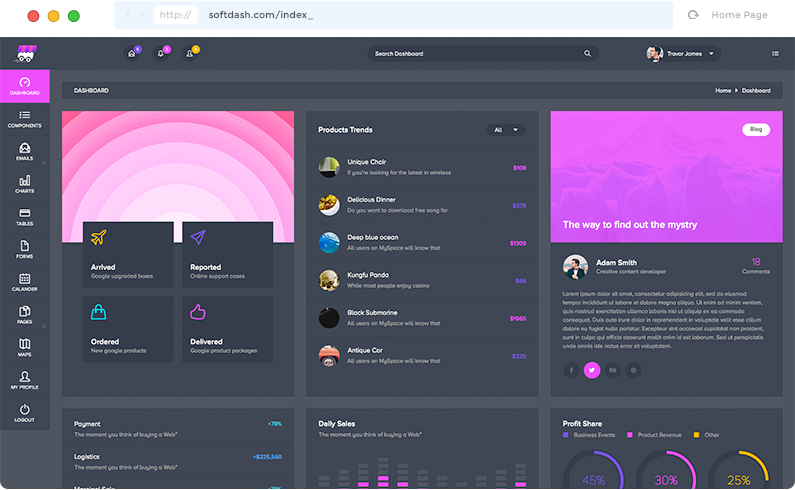Click the Business Events legend swatch

pyautogui.click(x=566, y=435)
